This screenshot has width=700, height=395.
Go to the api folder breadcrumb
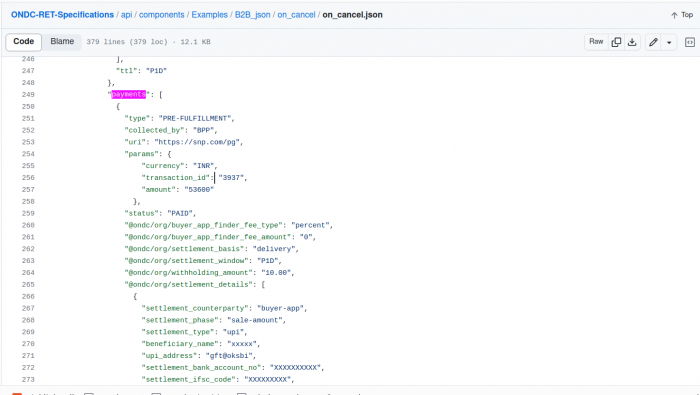pos(127,15)
